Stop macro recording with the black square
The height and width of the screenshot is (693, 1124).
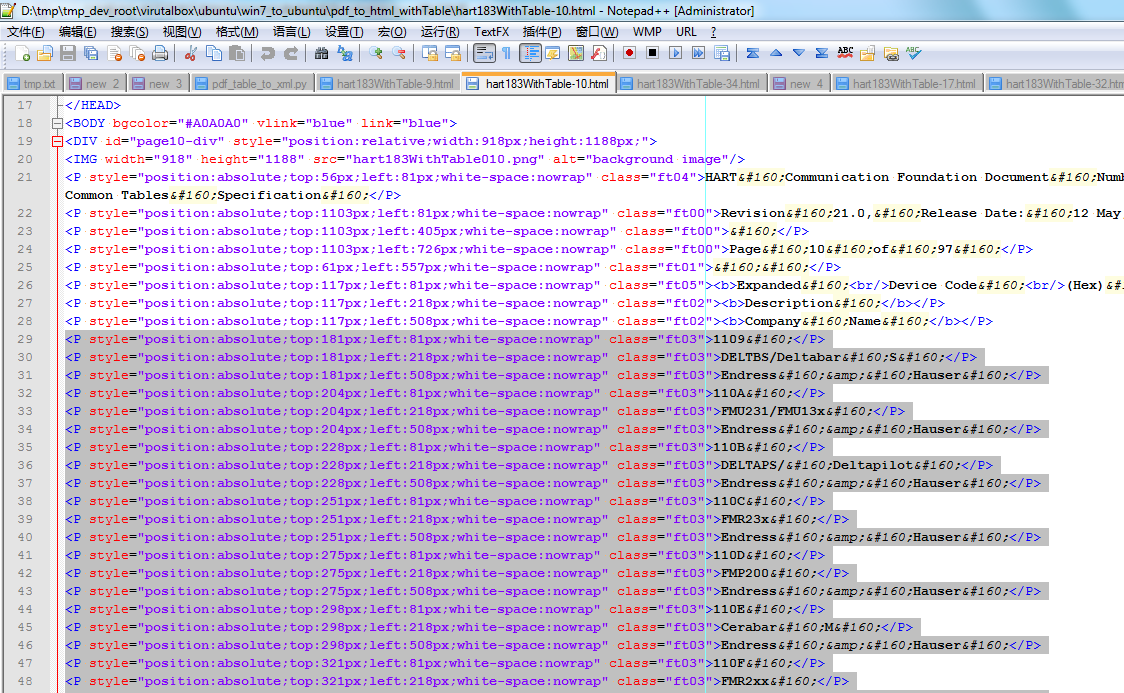click(652, 53)
